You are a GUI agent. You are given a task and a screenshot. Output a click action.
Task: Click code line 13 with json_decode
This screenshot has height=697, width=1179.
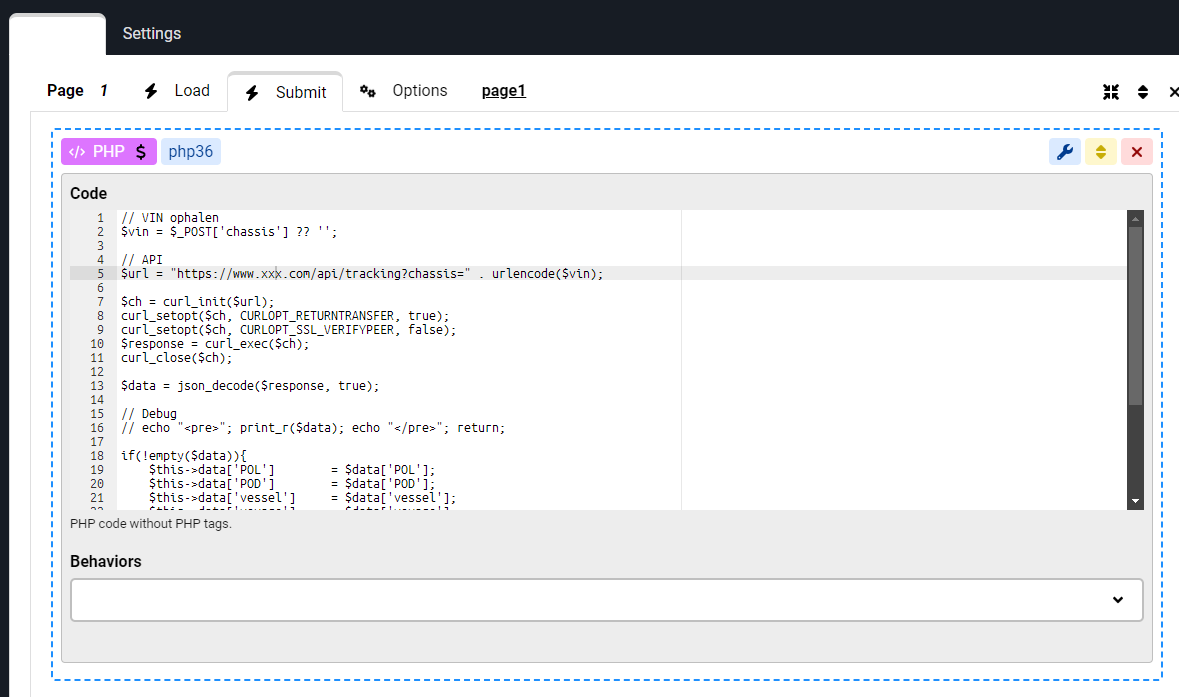pos(250,386)
